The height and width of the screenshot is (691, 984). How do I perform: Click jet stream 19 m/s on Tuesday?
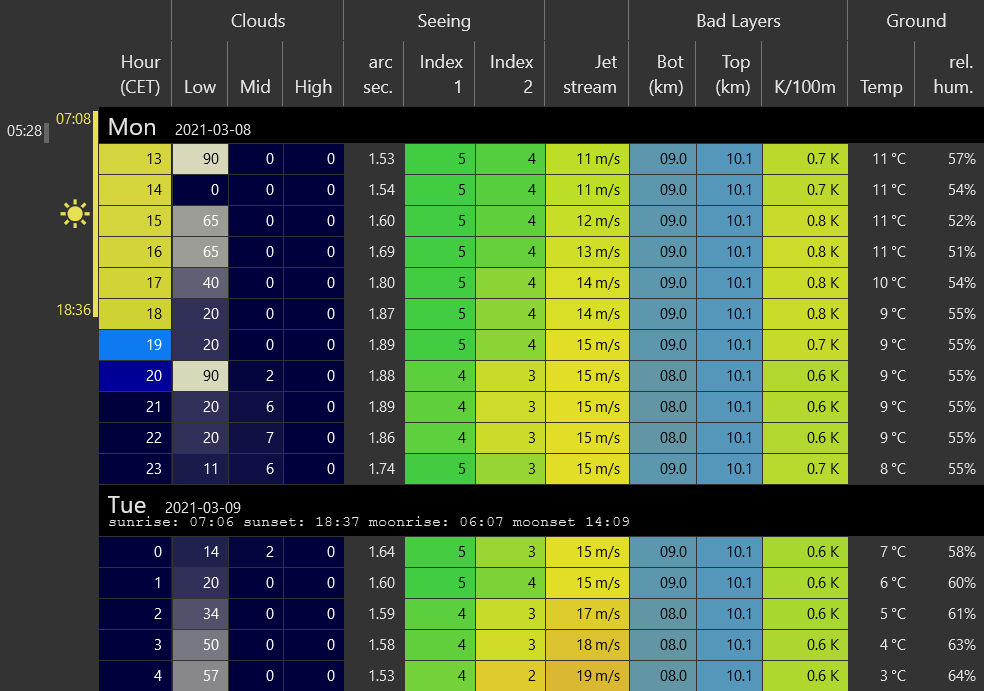pos(587,675)
